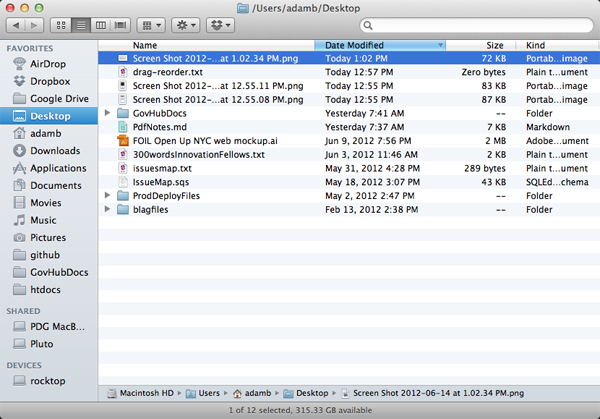This screenshot has width=600, height=419.
Task: Open htdocs in the sidebar
Action: click(x=49, y=290)
